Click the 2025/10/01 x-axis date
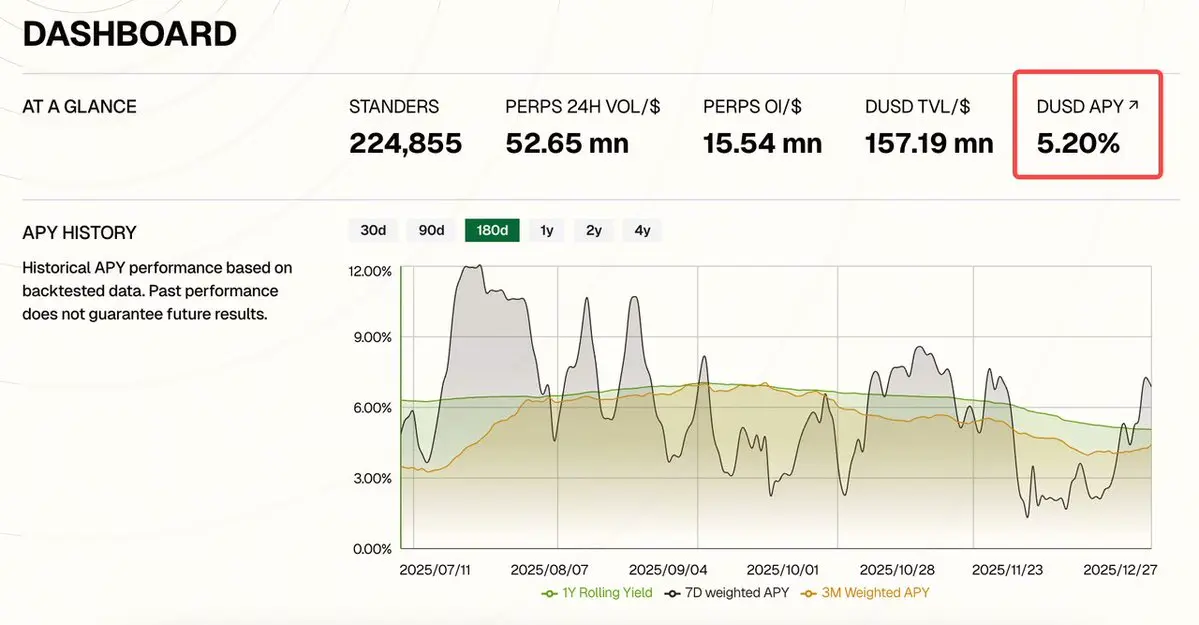1199x625 pixels. coord(782,571)
